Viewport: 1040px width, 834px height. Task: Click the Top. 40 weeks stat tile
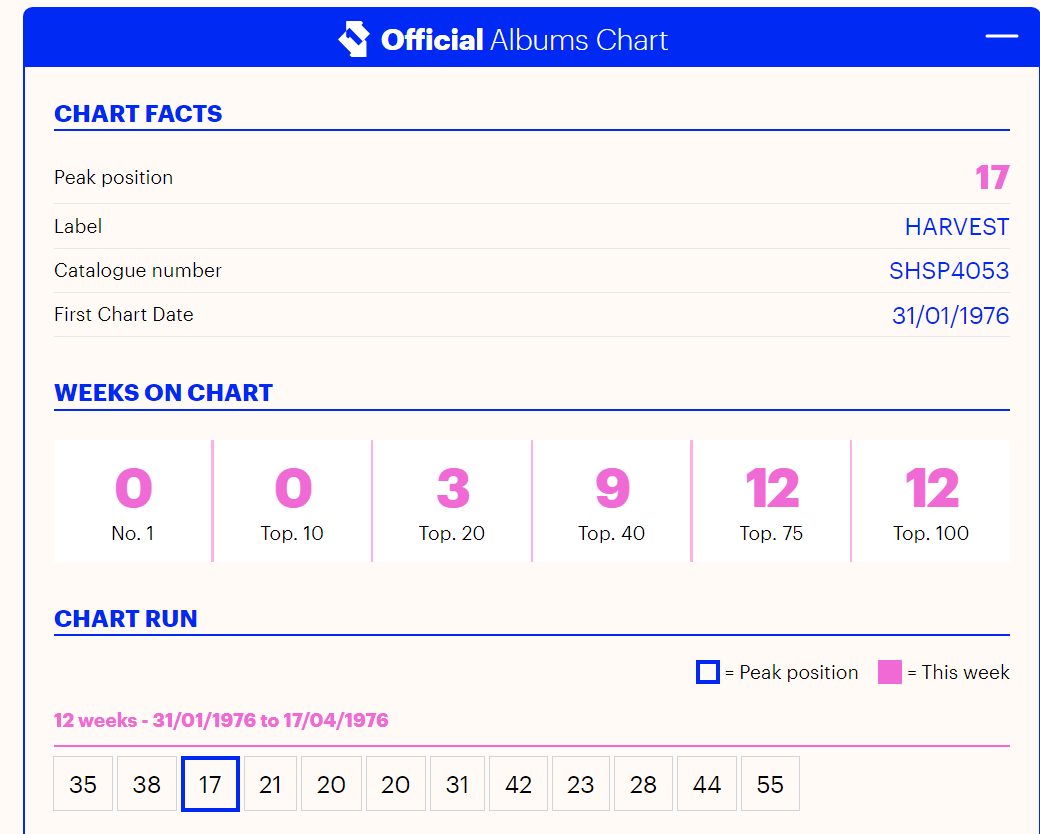[x=611, y=501]
